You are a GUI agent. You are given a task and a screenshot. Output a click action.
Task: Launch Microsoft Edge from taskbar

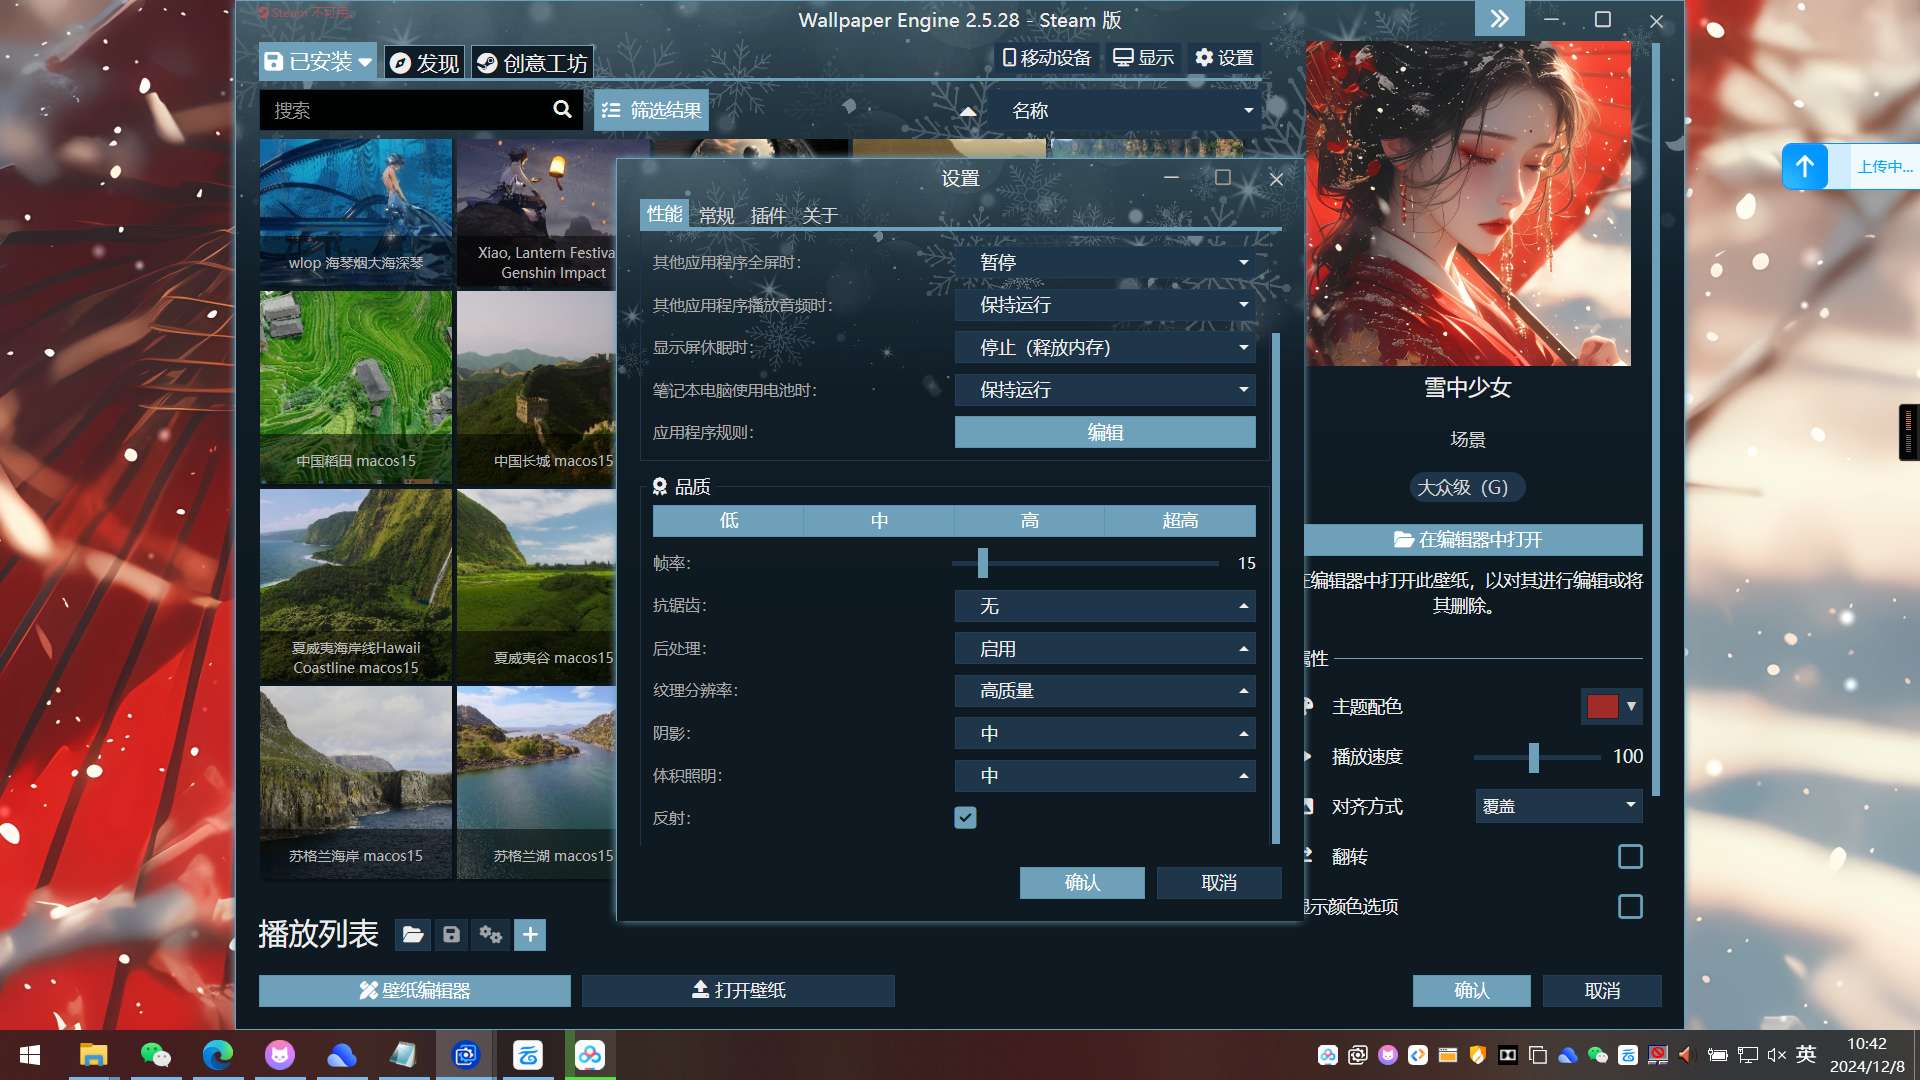coord(217,1055)
